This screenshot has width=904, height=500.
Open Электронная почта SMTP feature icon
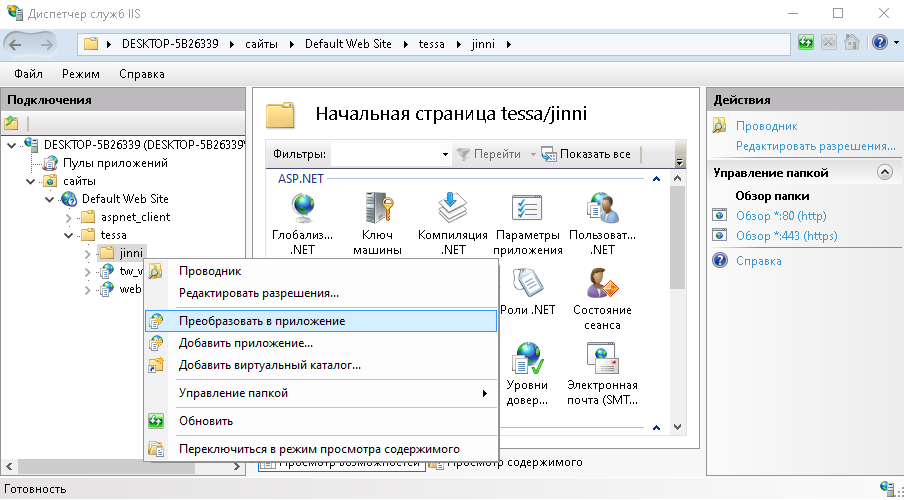click(602, 362)
